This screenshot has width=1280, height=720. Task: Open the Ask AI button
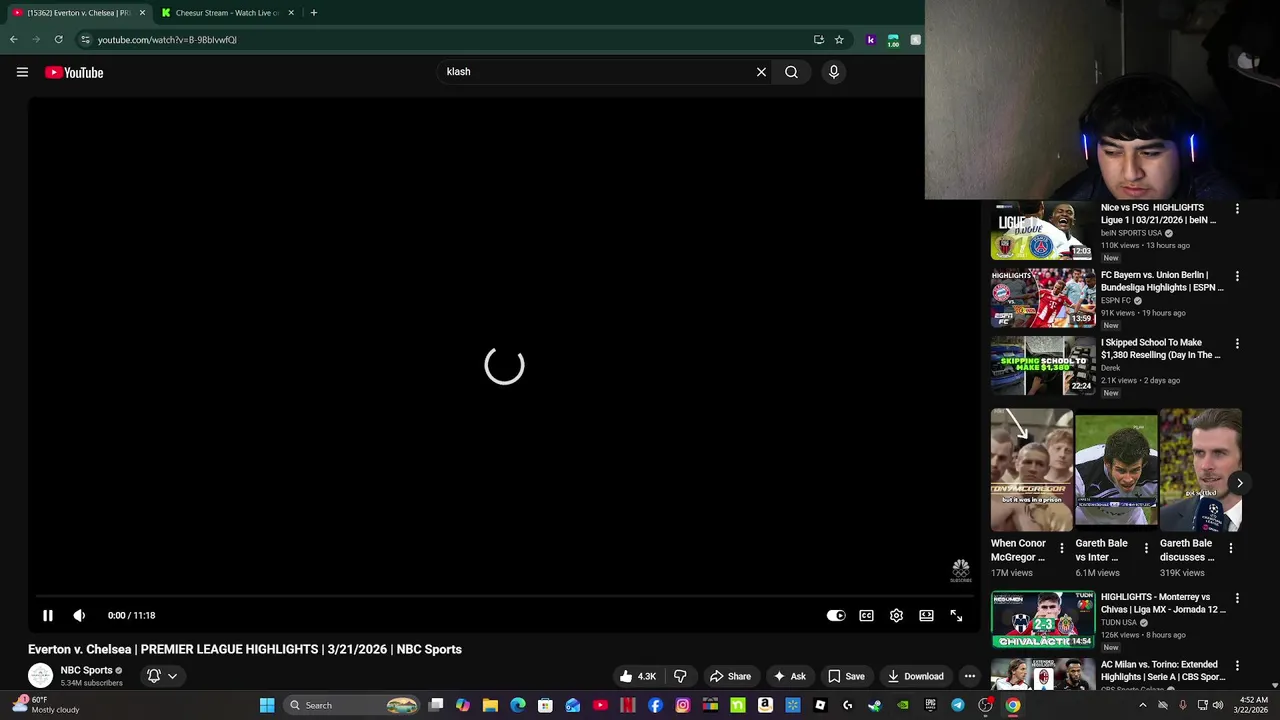789,676
